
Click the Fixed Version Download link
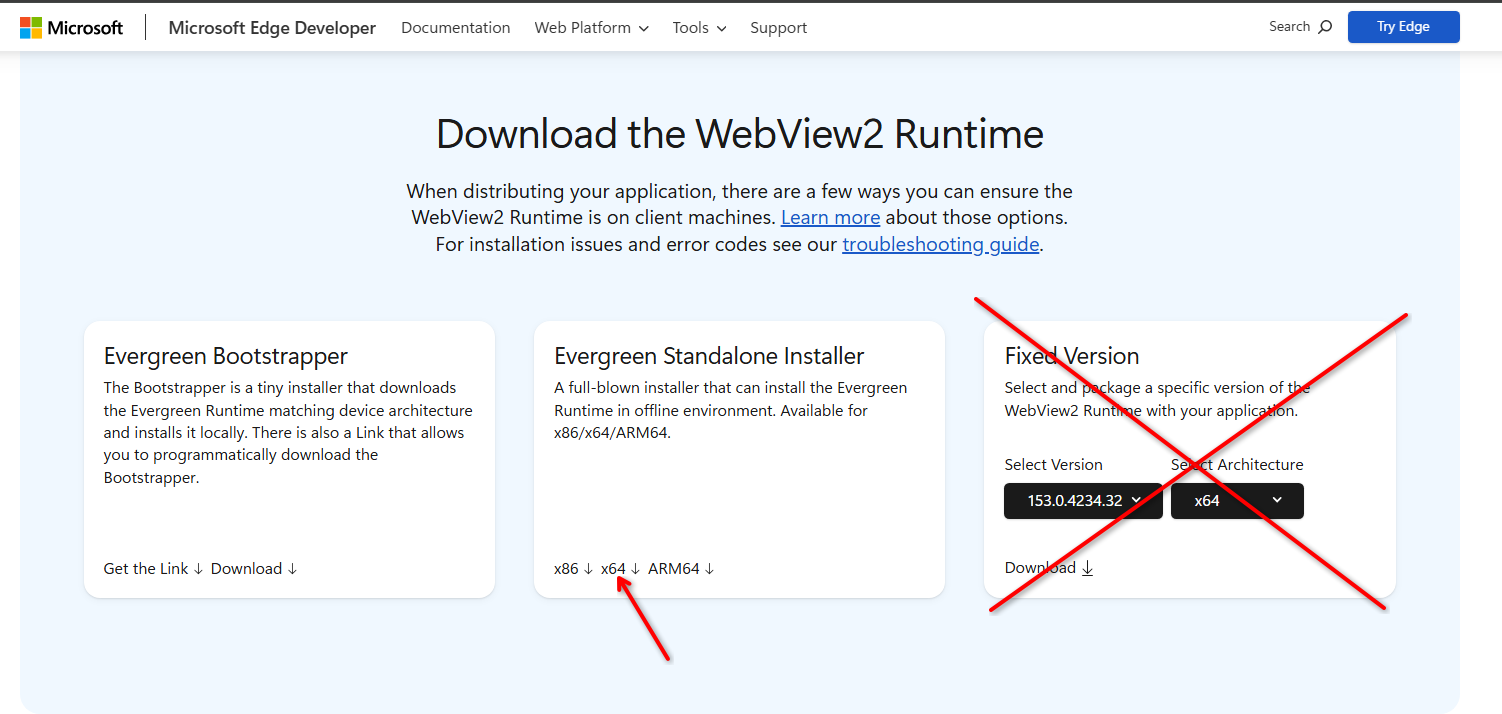click(x=1048, y=567)
